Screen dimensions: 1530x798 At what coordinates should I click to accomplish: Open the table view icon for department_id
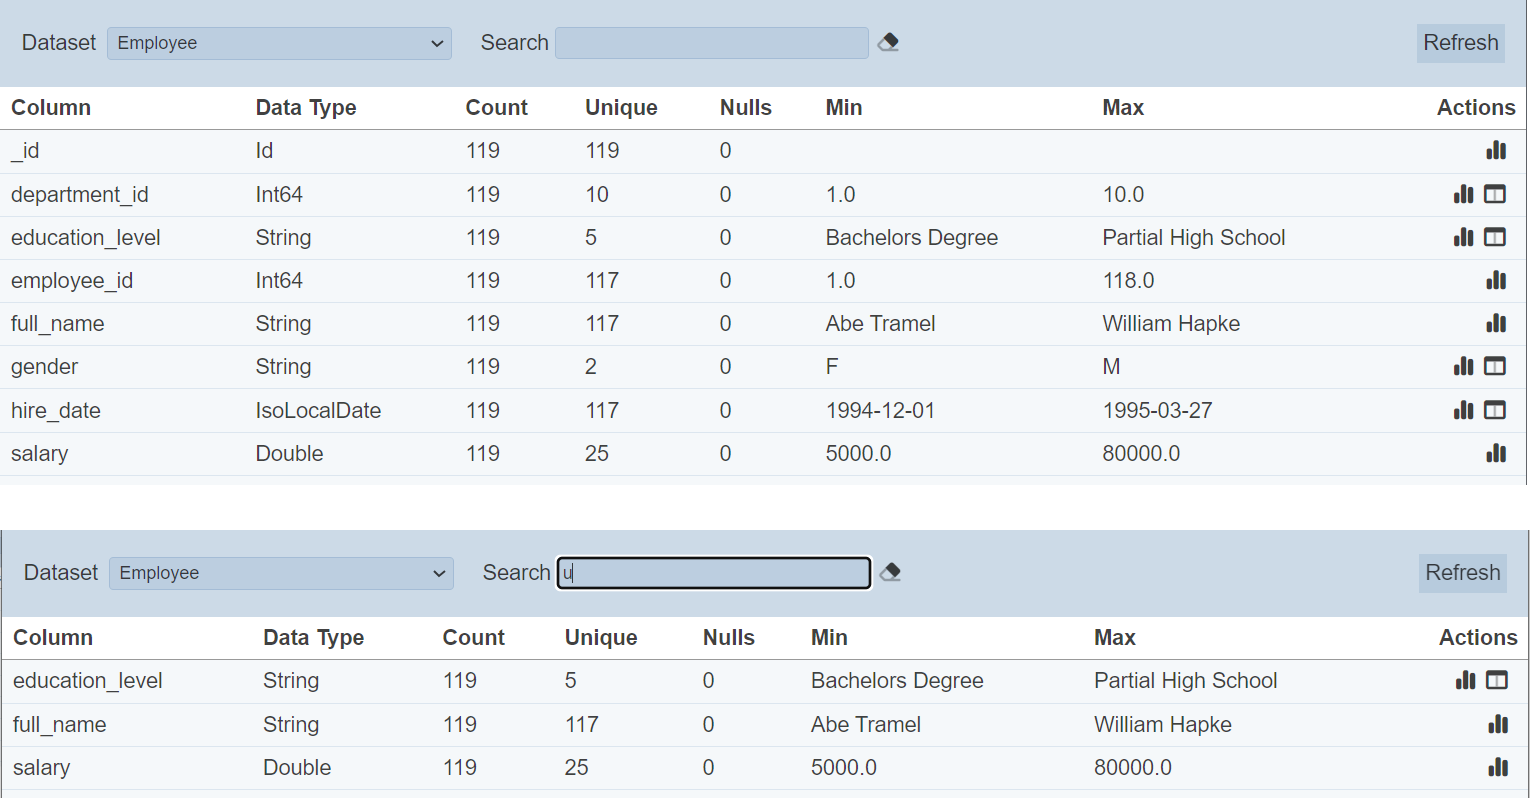tap(1495, 194)
